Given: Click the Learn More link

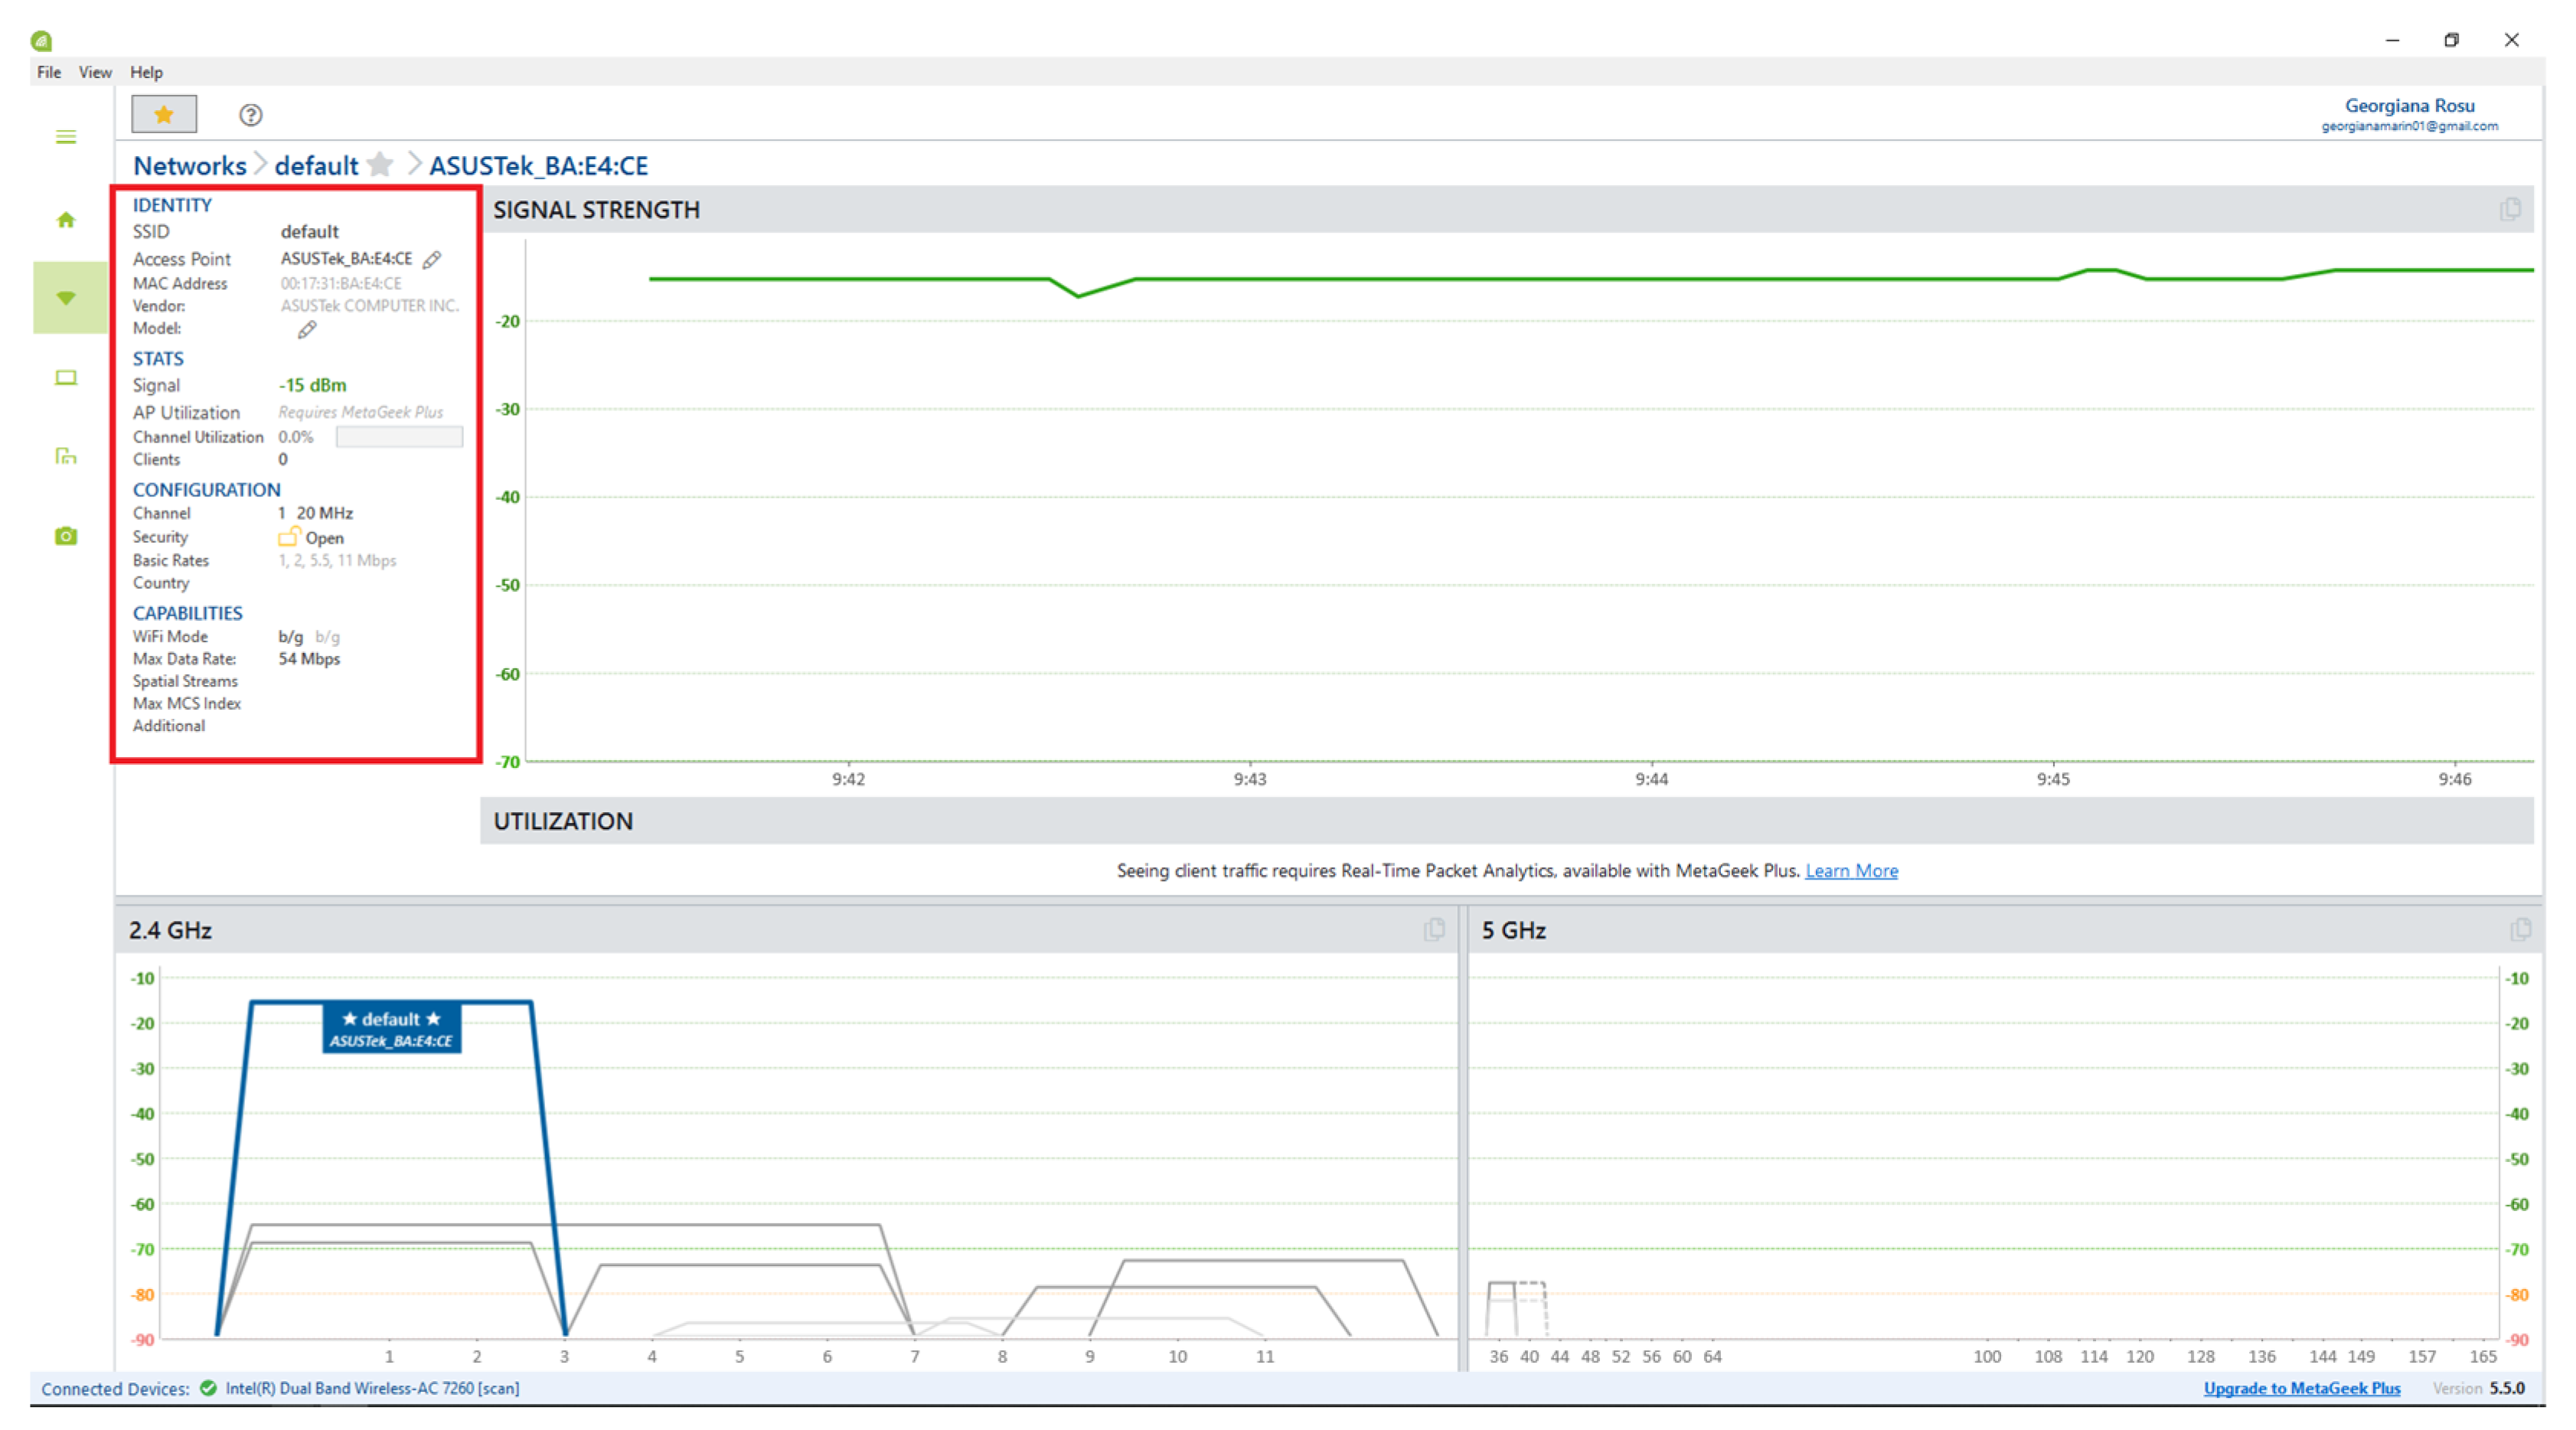Looking at the screenshot, I should (1851, 871).
